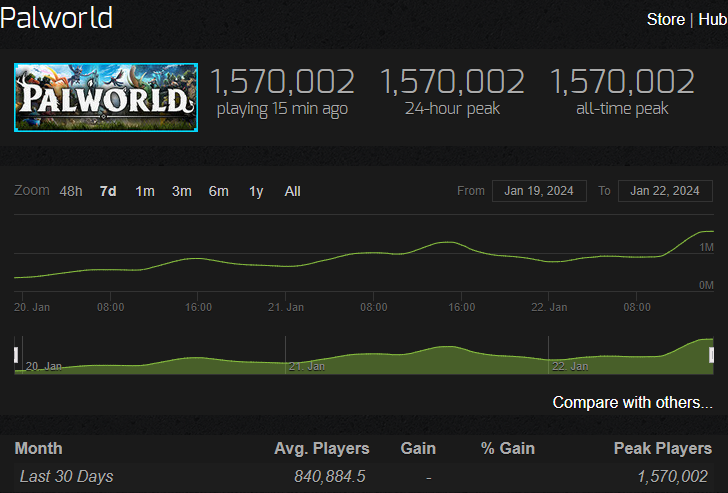This screenshot has width=728, height=493.
Task: Click the 22. Jan marker in navigator strip
Action: click(570, 367)
